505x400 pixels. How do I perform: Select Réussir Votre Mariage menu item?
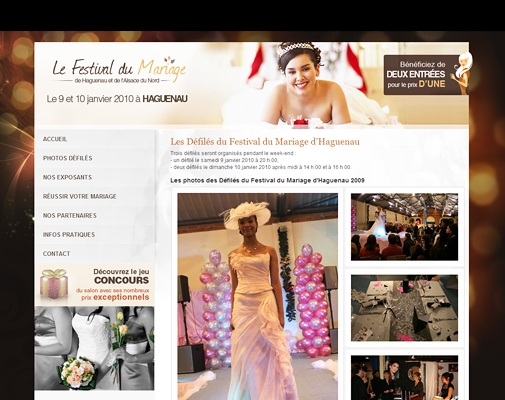click(x=80, y=196)
